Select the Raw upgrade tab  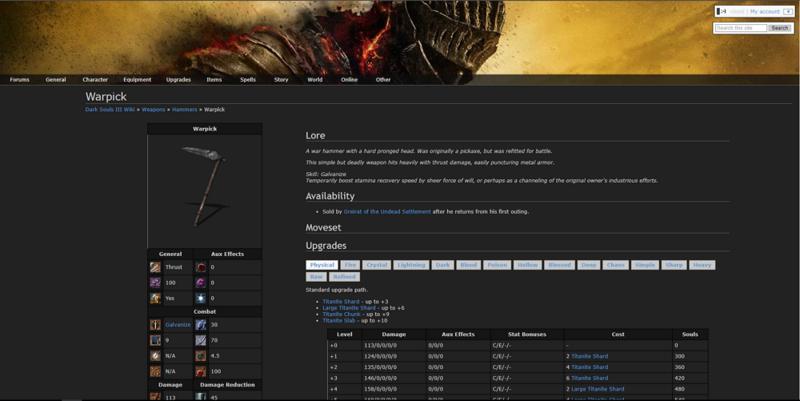pyautogui.click(x=316, y=277)
